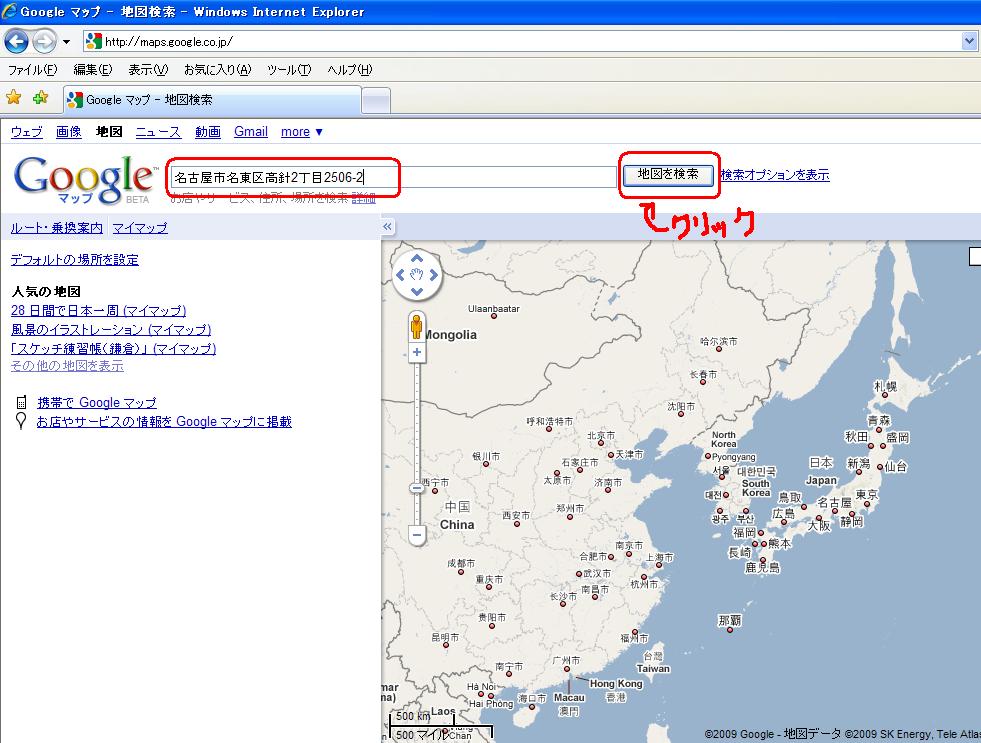The height and width of the screenshot is (743, 981).
Task: Open the ツール(T) menu
Action: (x=288, y=69)
